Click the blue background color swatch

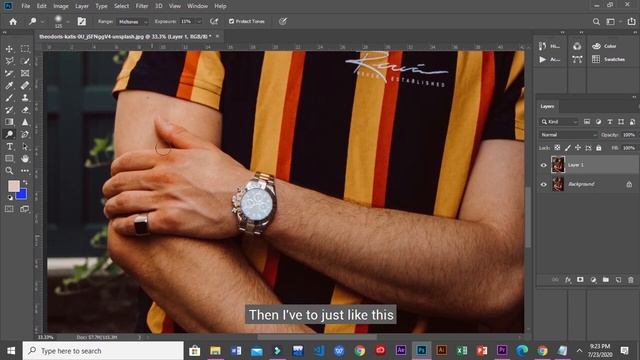[22, 195]
